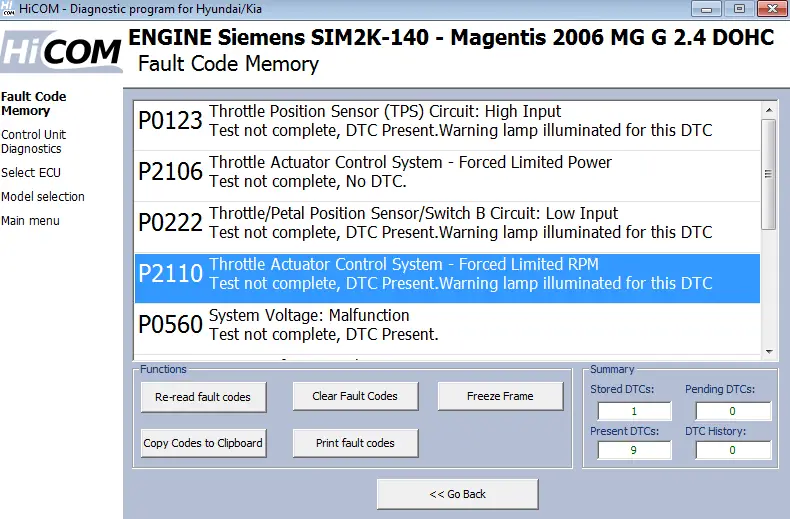The height and width of the screenshot is (519, 790).
Task: Click Print fault codes button
Action: point(355,443)
